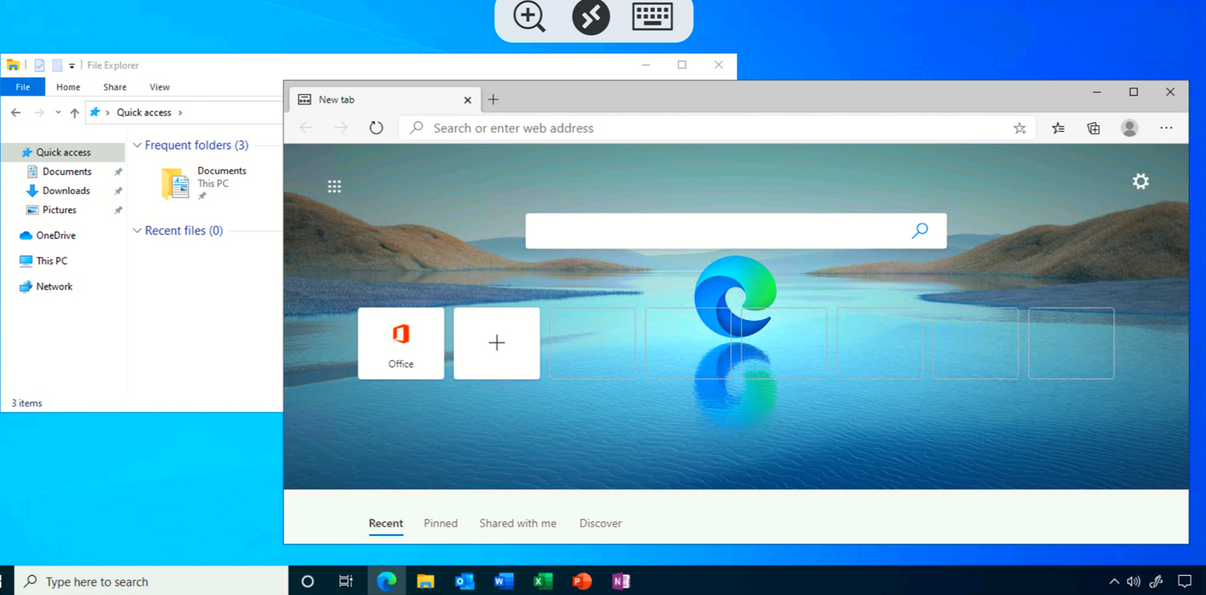Switch to the Pinned tab
The height and width of the screenshot is (595, 1206).
440,523
